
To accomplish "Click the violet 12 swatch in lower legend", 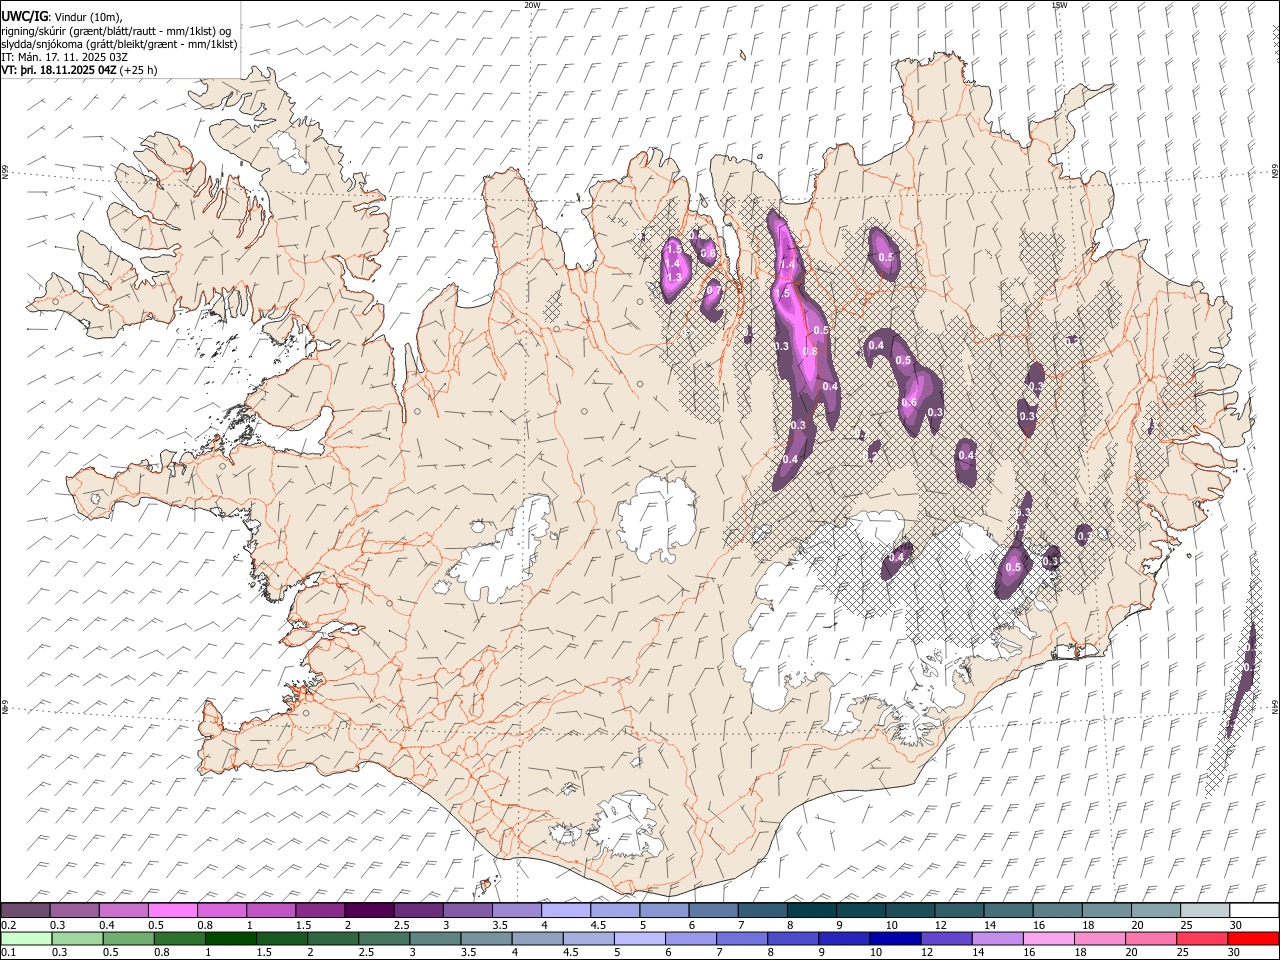I will point(946,938).
